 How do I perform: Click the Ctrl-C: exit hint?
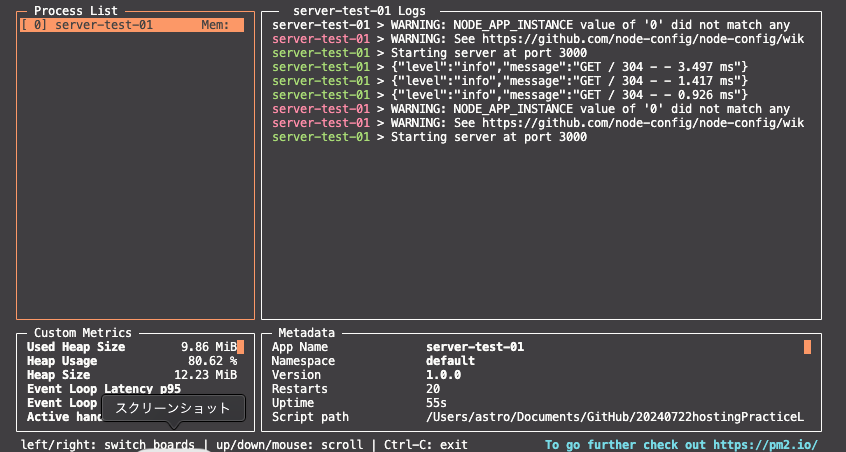click(x=426, y=445)
